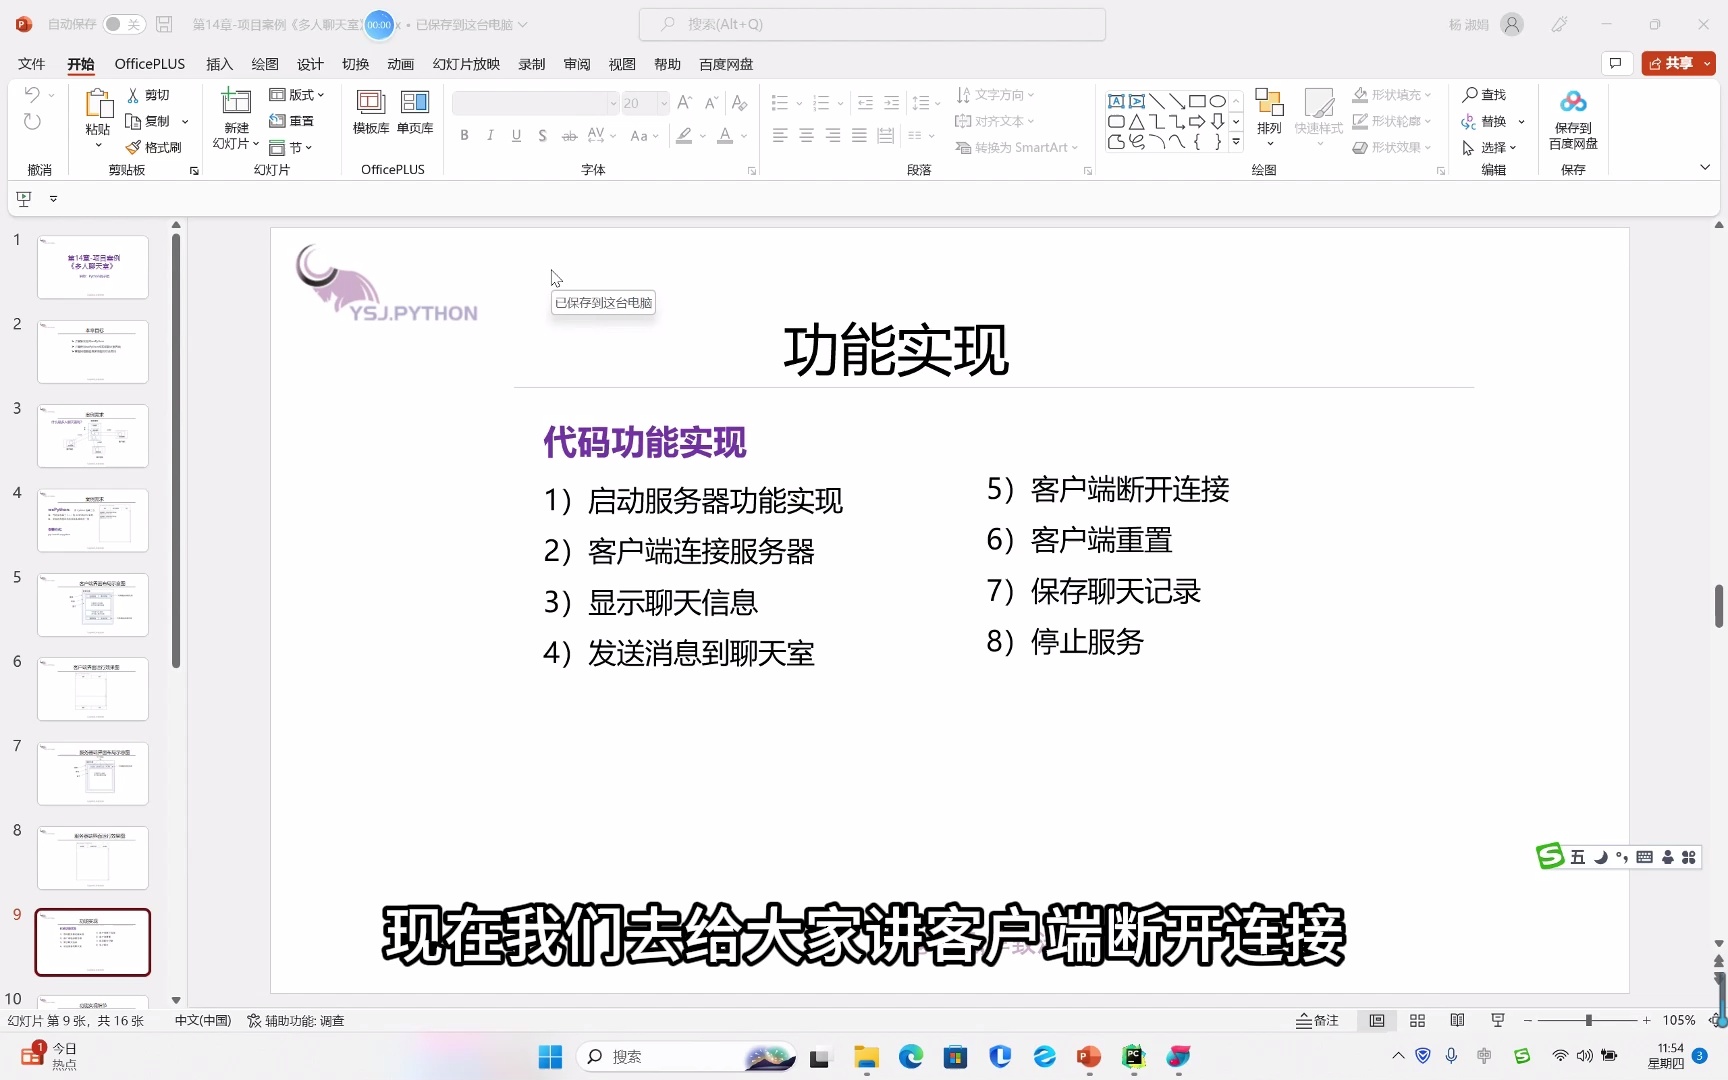This screenshot has width=1728, height=1080.
Task: Switch to slide sorter view icon
Action: coord(1417,1020)
